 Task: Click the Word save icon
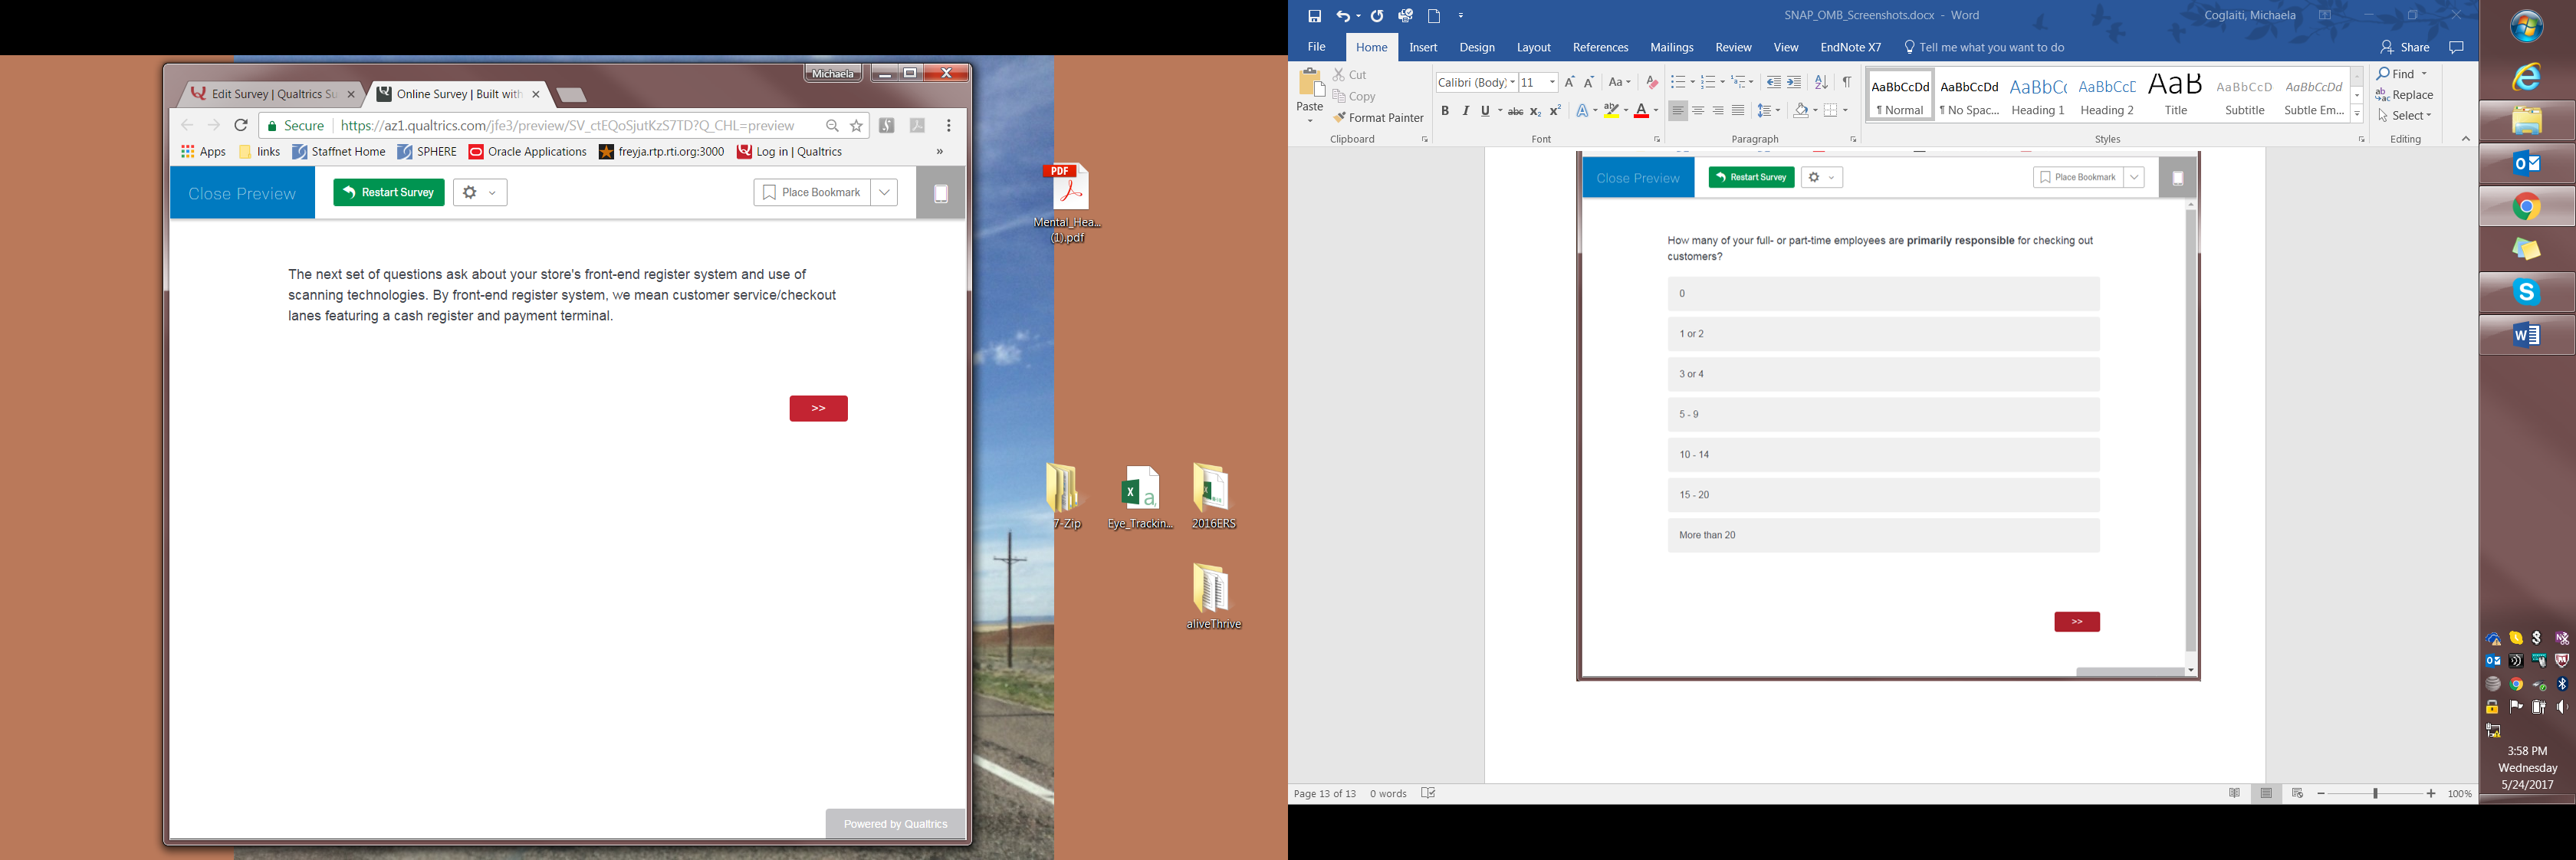(x=1314, y=16)
